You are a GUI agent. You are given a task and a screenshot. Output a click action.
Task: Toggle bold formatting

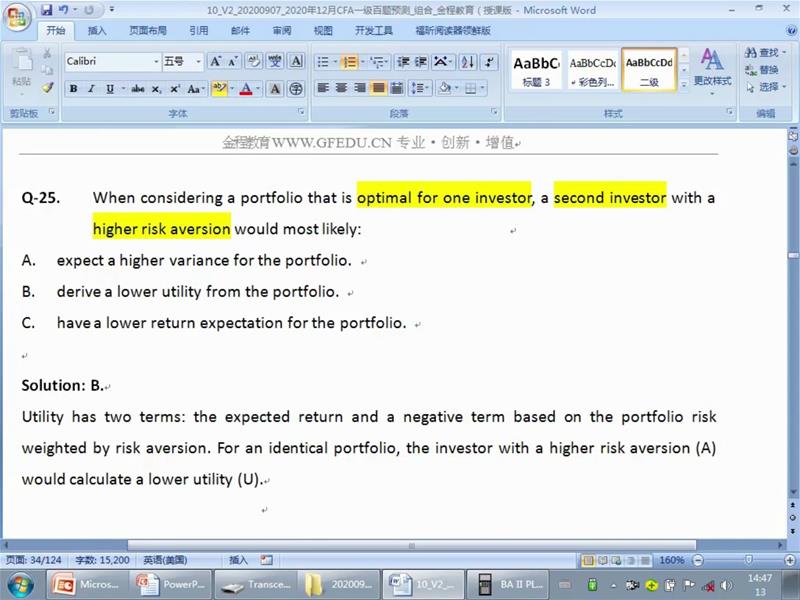point(73,89)
